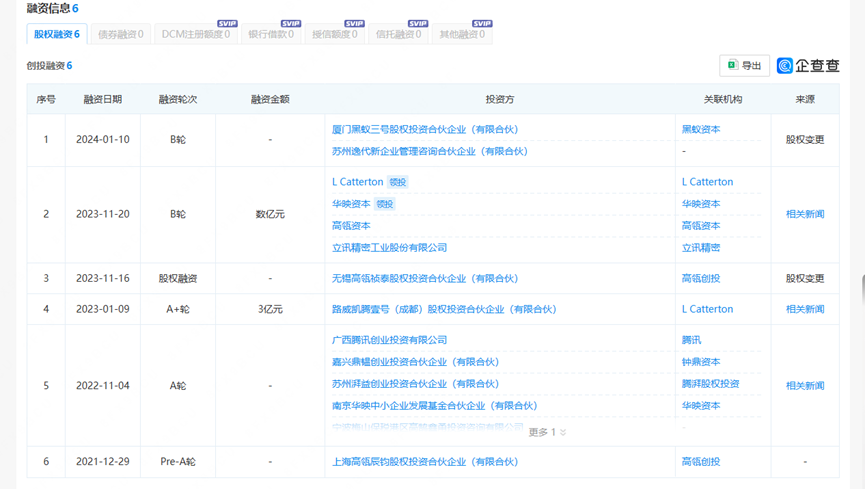Open related institution 钟鼎资本

tap(701, 362)
